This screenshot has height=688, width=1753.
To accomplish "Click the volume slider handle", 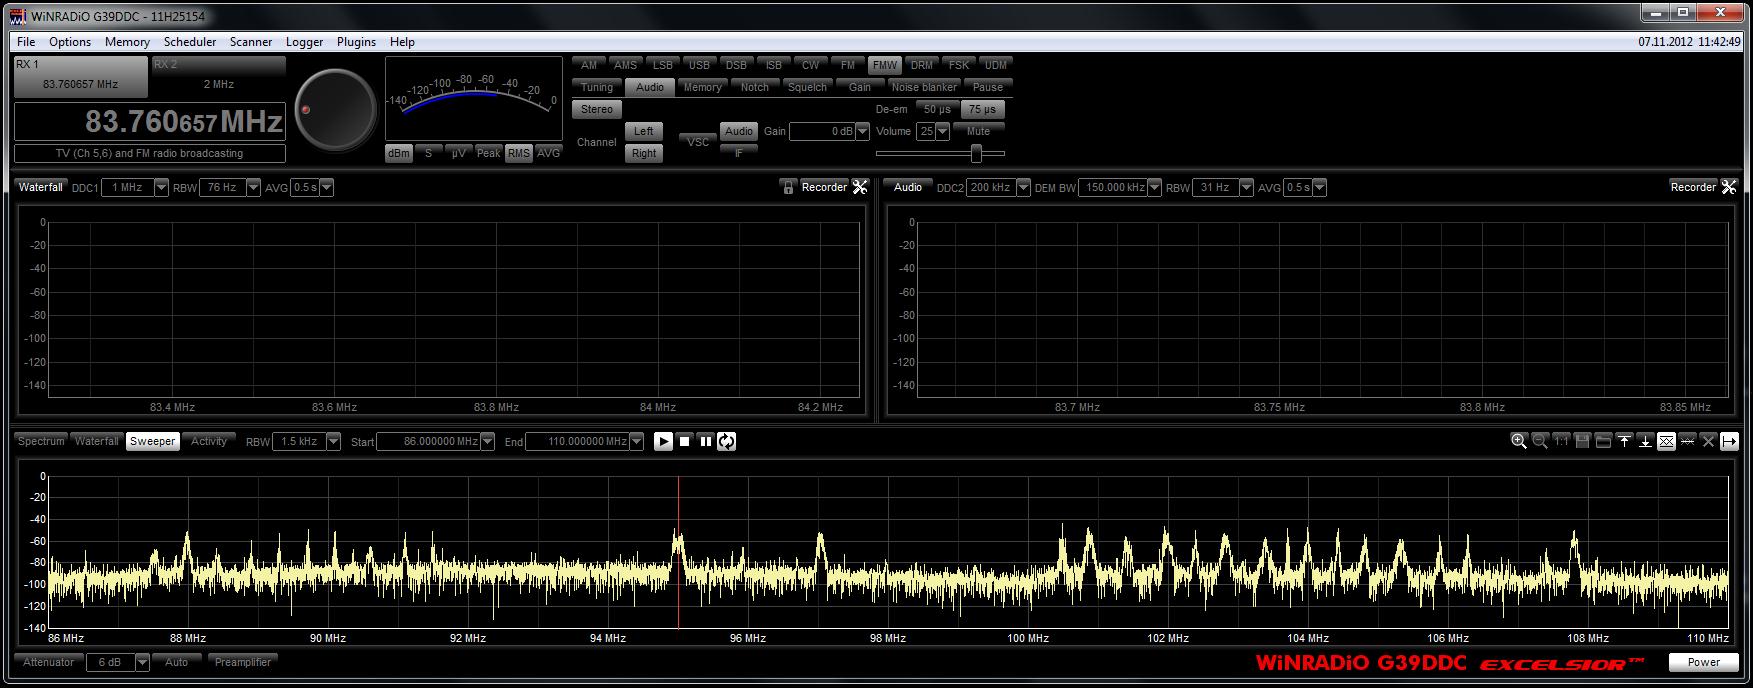I will (976, 153).
